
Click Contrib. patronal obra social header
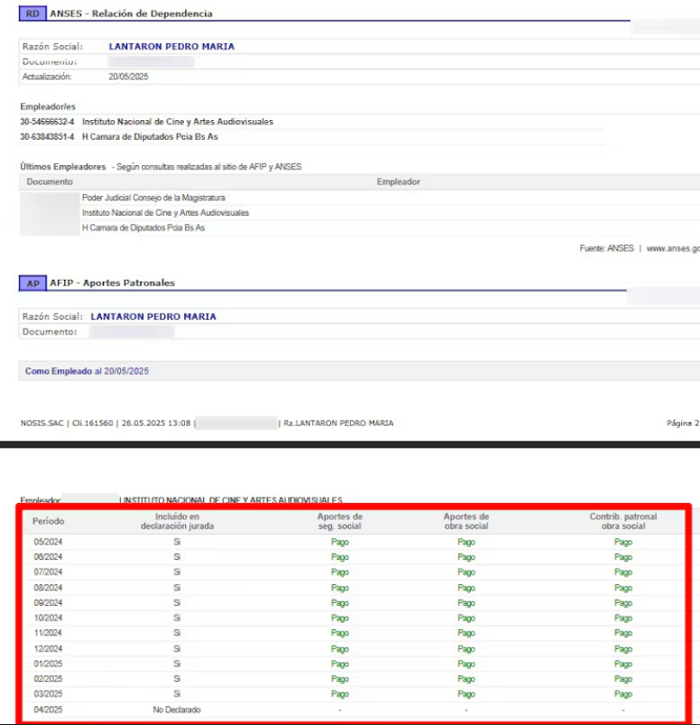(623, 521)
